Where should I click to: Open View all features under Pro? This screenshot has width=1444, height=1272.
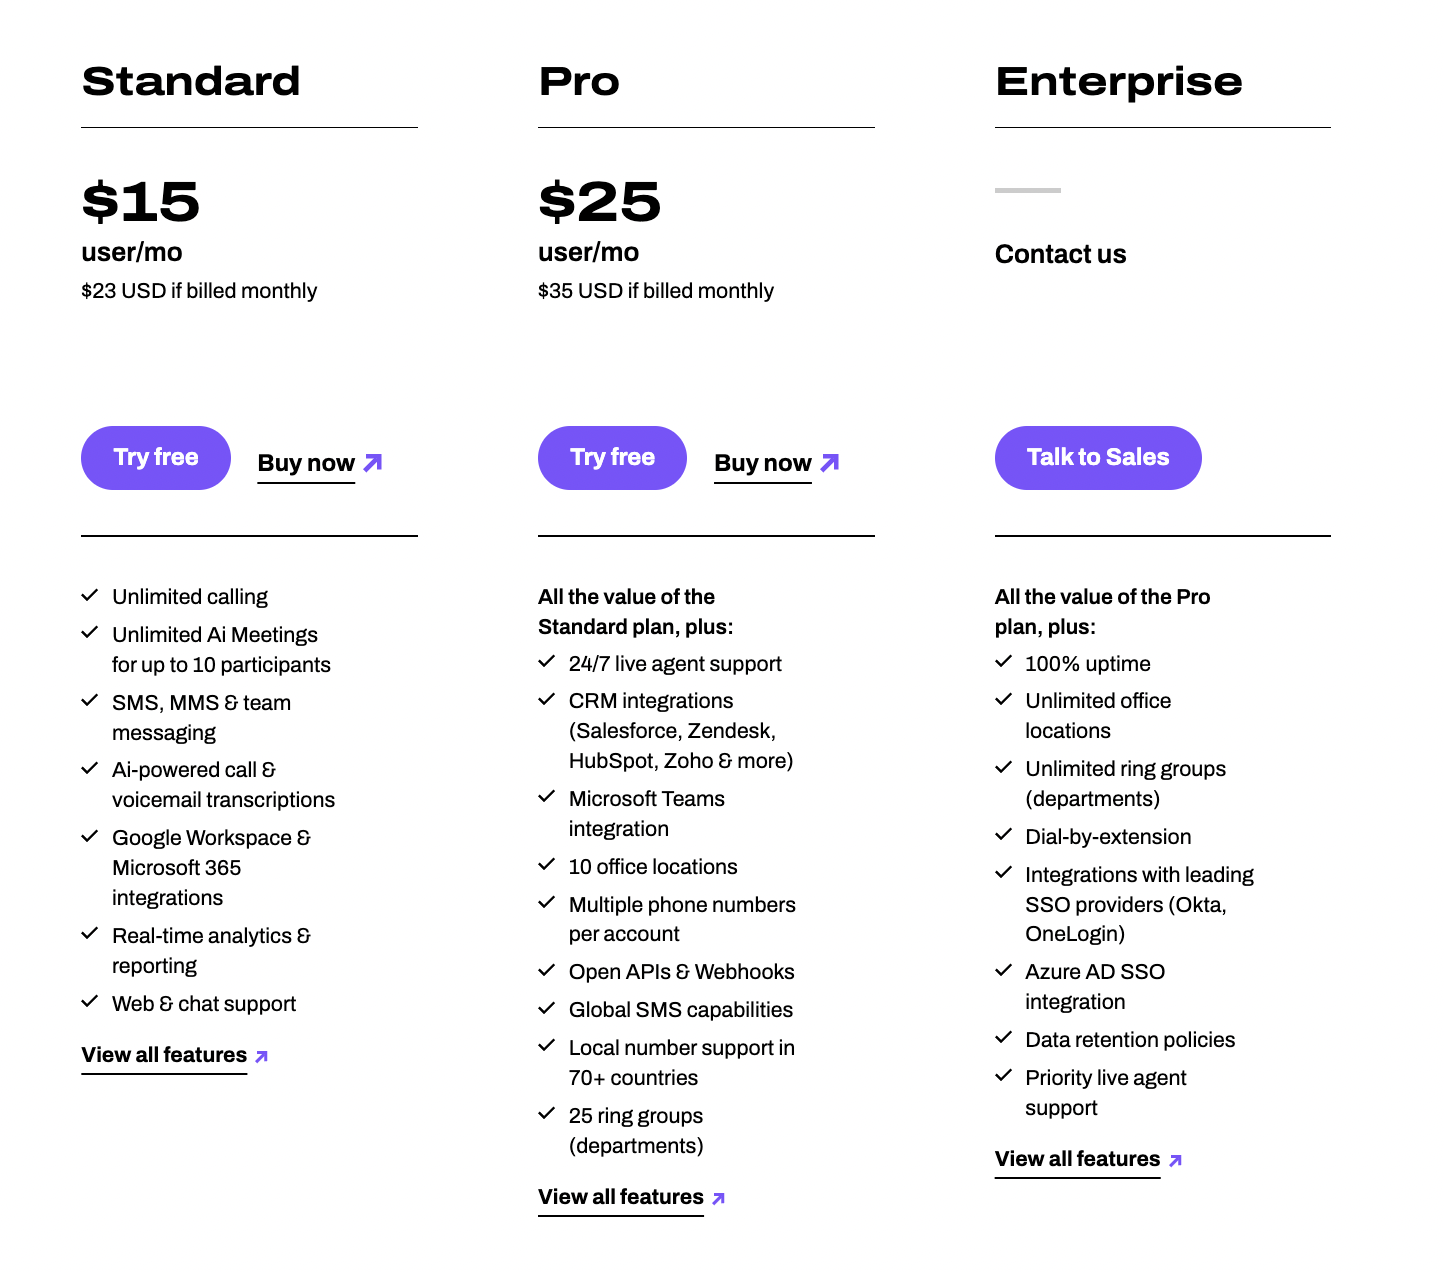coord(621,1197)
